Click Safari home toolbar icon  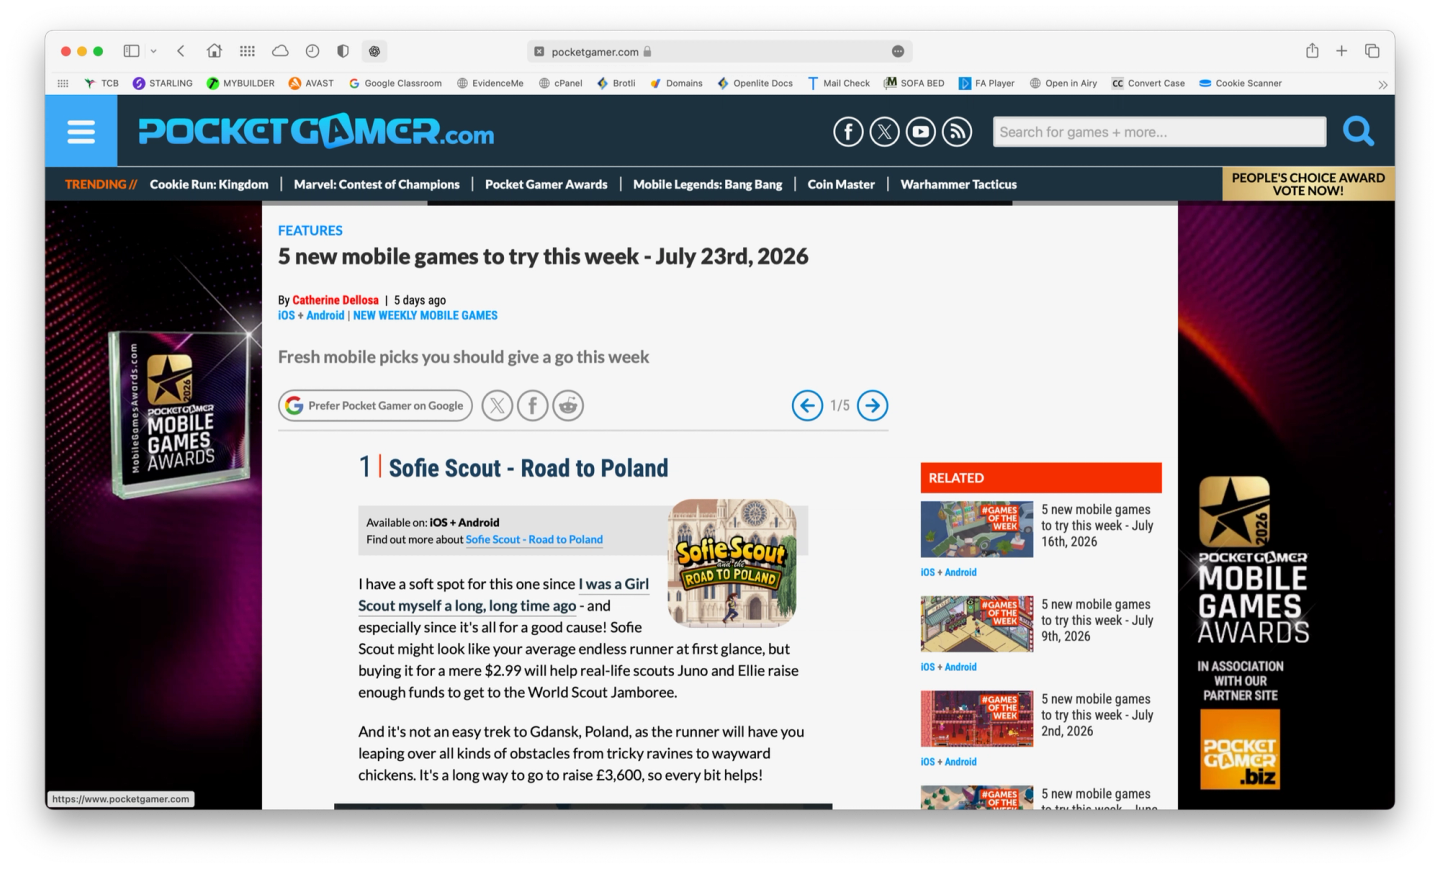click(x=214, y=51)
